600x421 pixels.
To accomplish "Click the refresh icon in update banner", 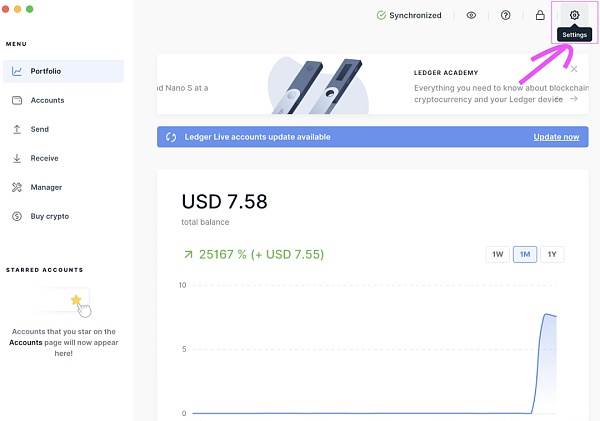I will (171, 137).
